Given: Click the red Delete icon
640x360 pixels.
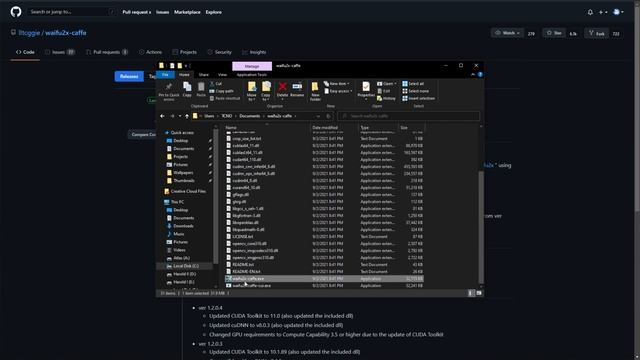Looking at the screenshot, I should point(282,90).
